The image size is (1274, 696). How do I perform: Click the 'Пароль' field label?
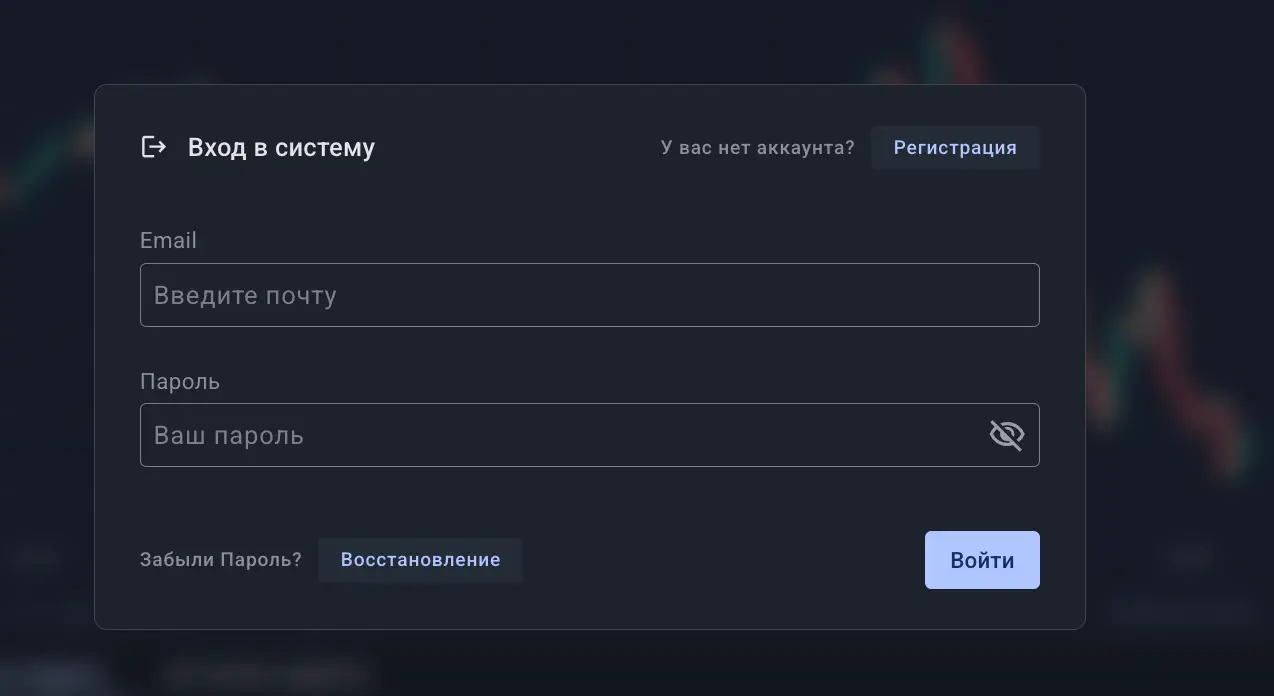(x=180, y=381)
